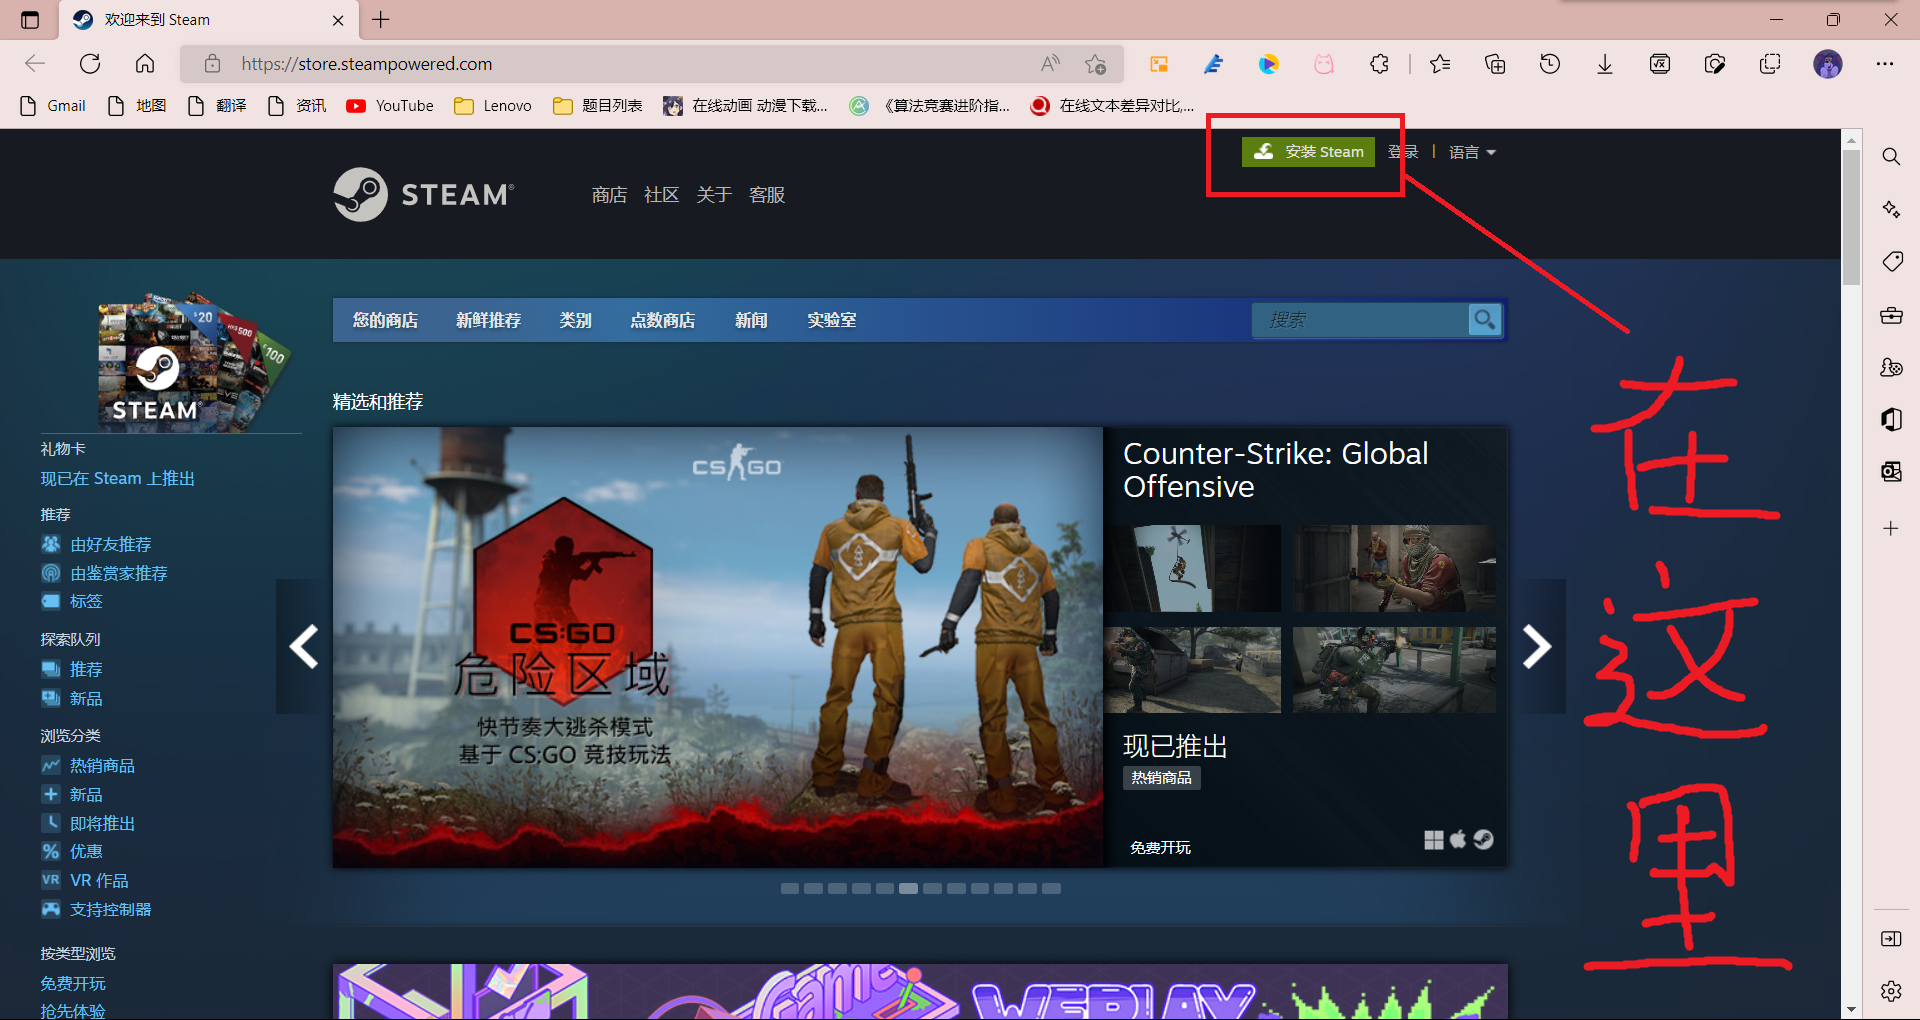Open the 社区 community menu item
This screenshot has width=1920, height=1020.
pyautogui.click(x=661, y=195)
